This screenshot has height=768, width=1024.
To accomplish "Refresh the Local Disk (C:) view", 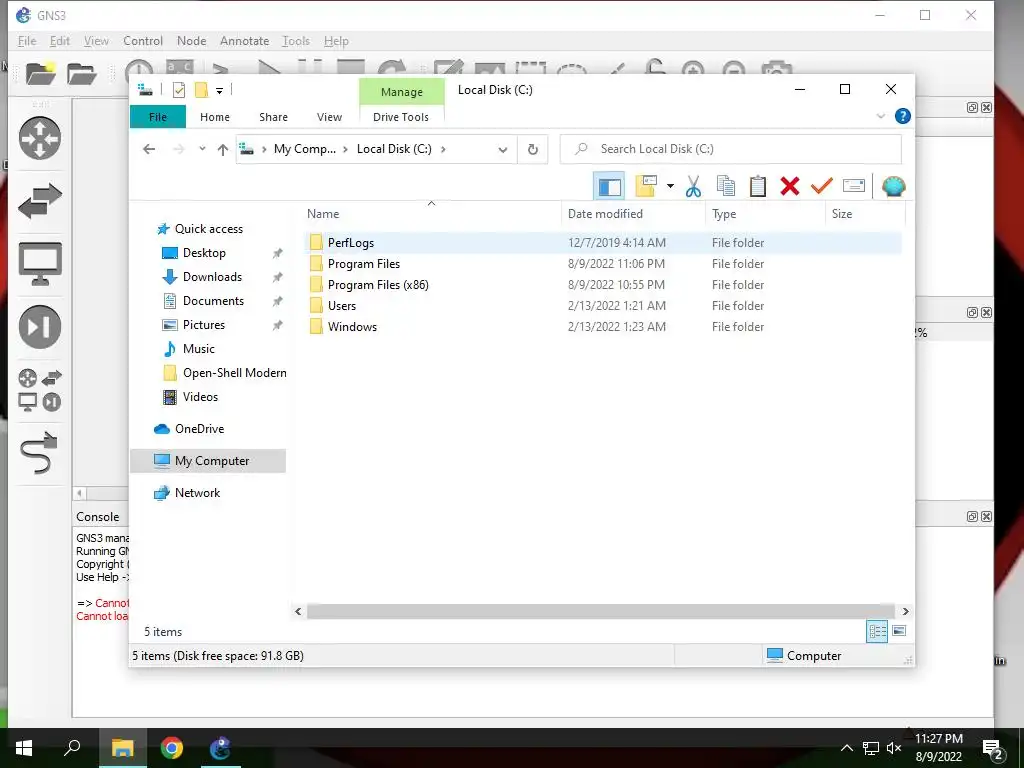I will click(533, 150).
